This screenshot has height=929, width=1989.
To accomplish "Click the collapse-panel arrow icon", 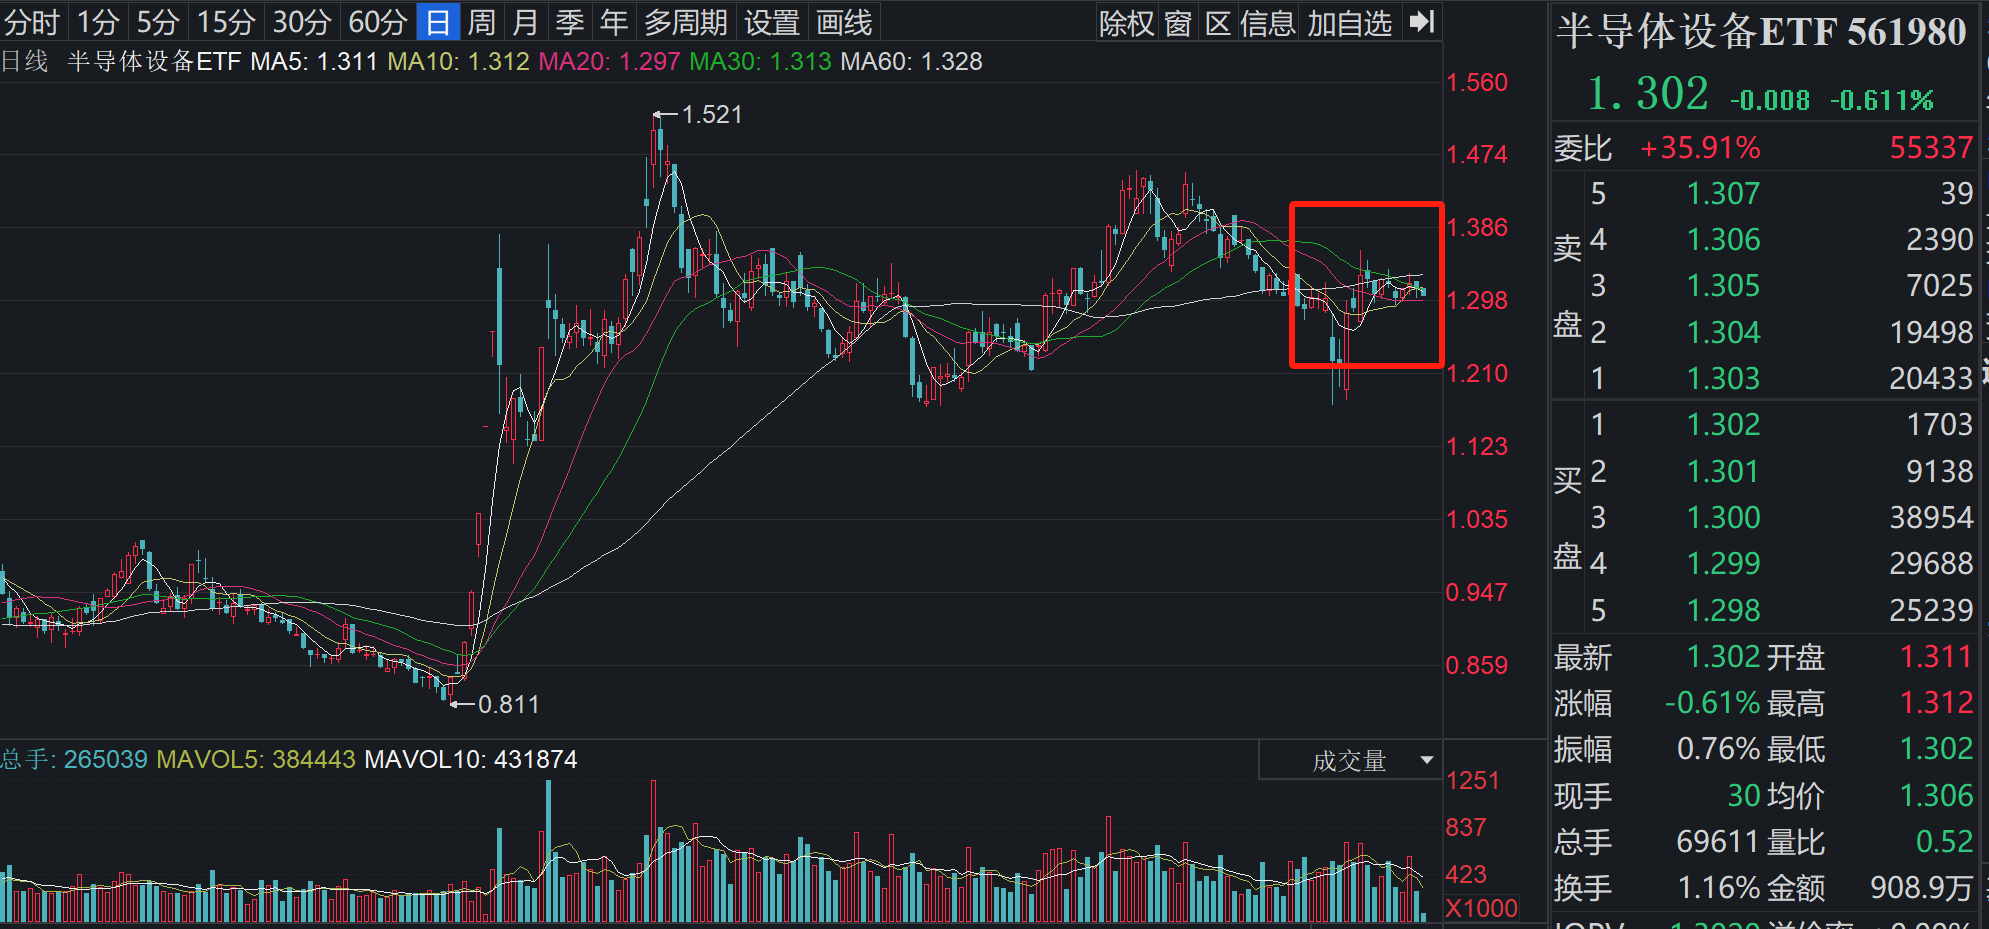I will tap(1422, 21).
